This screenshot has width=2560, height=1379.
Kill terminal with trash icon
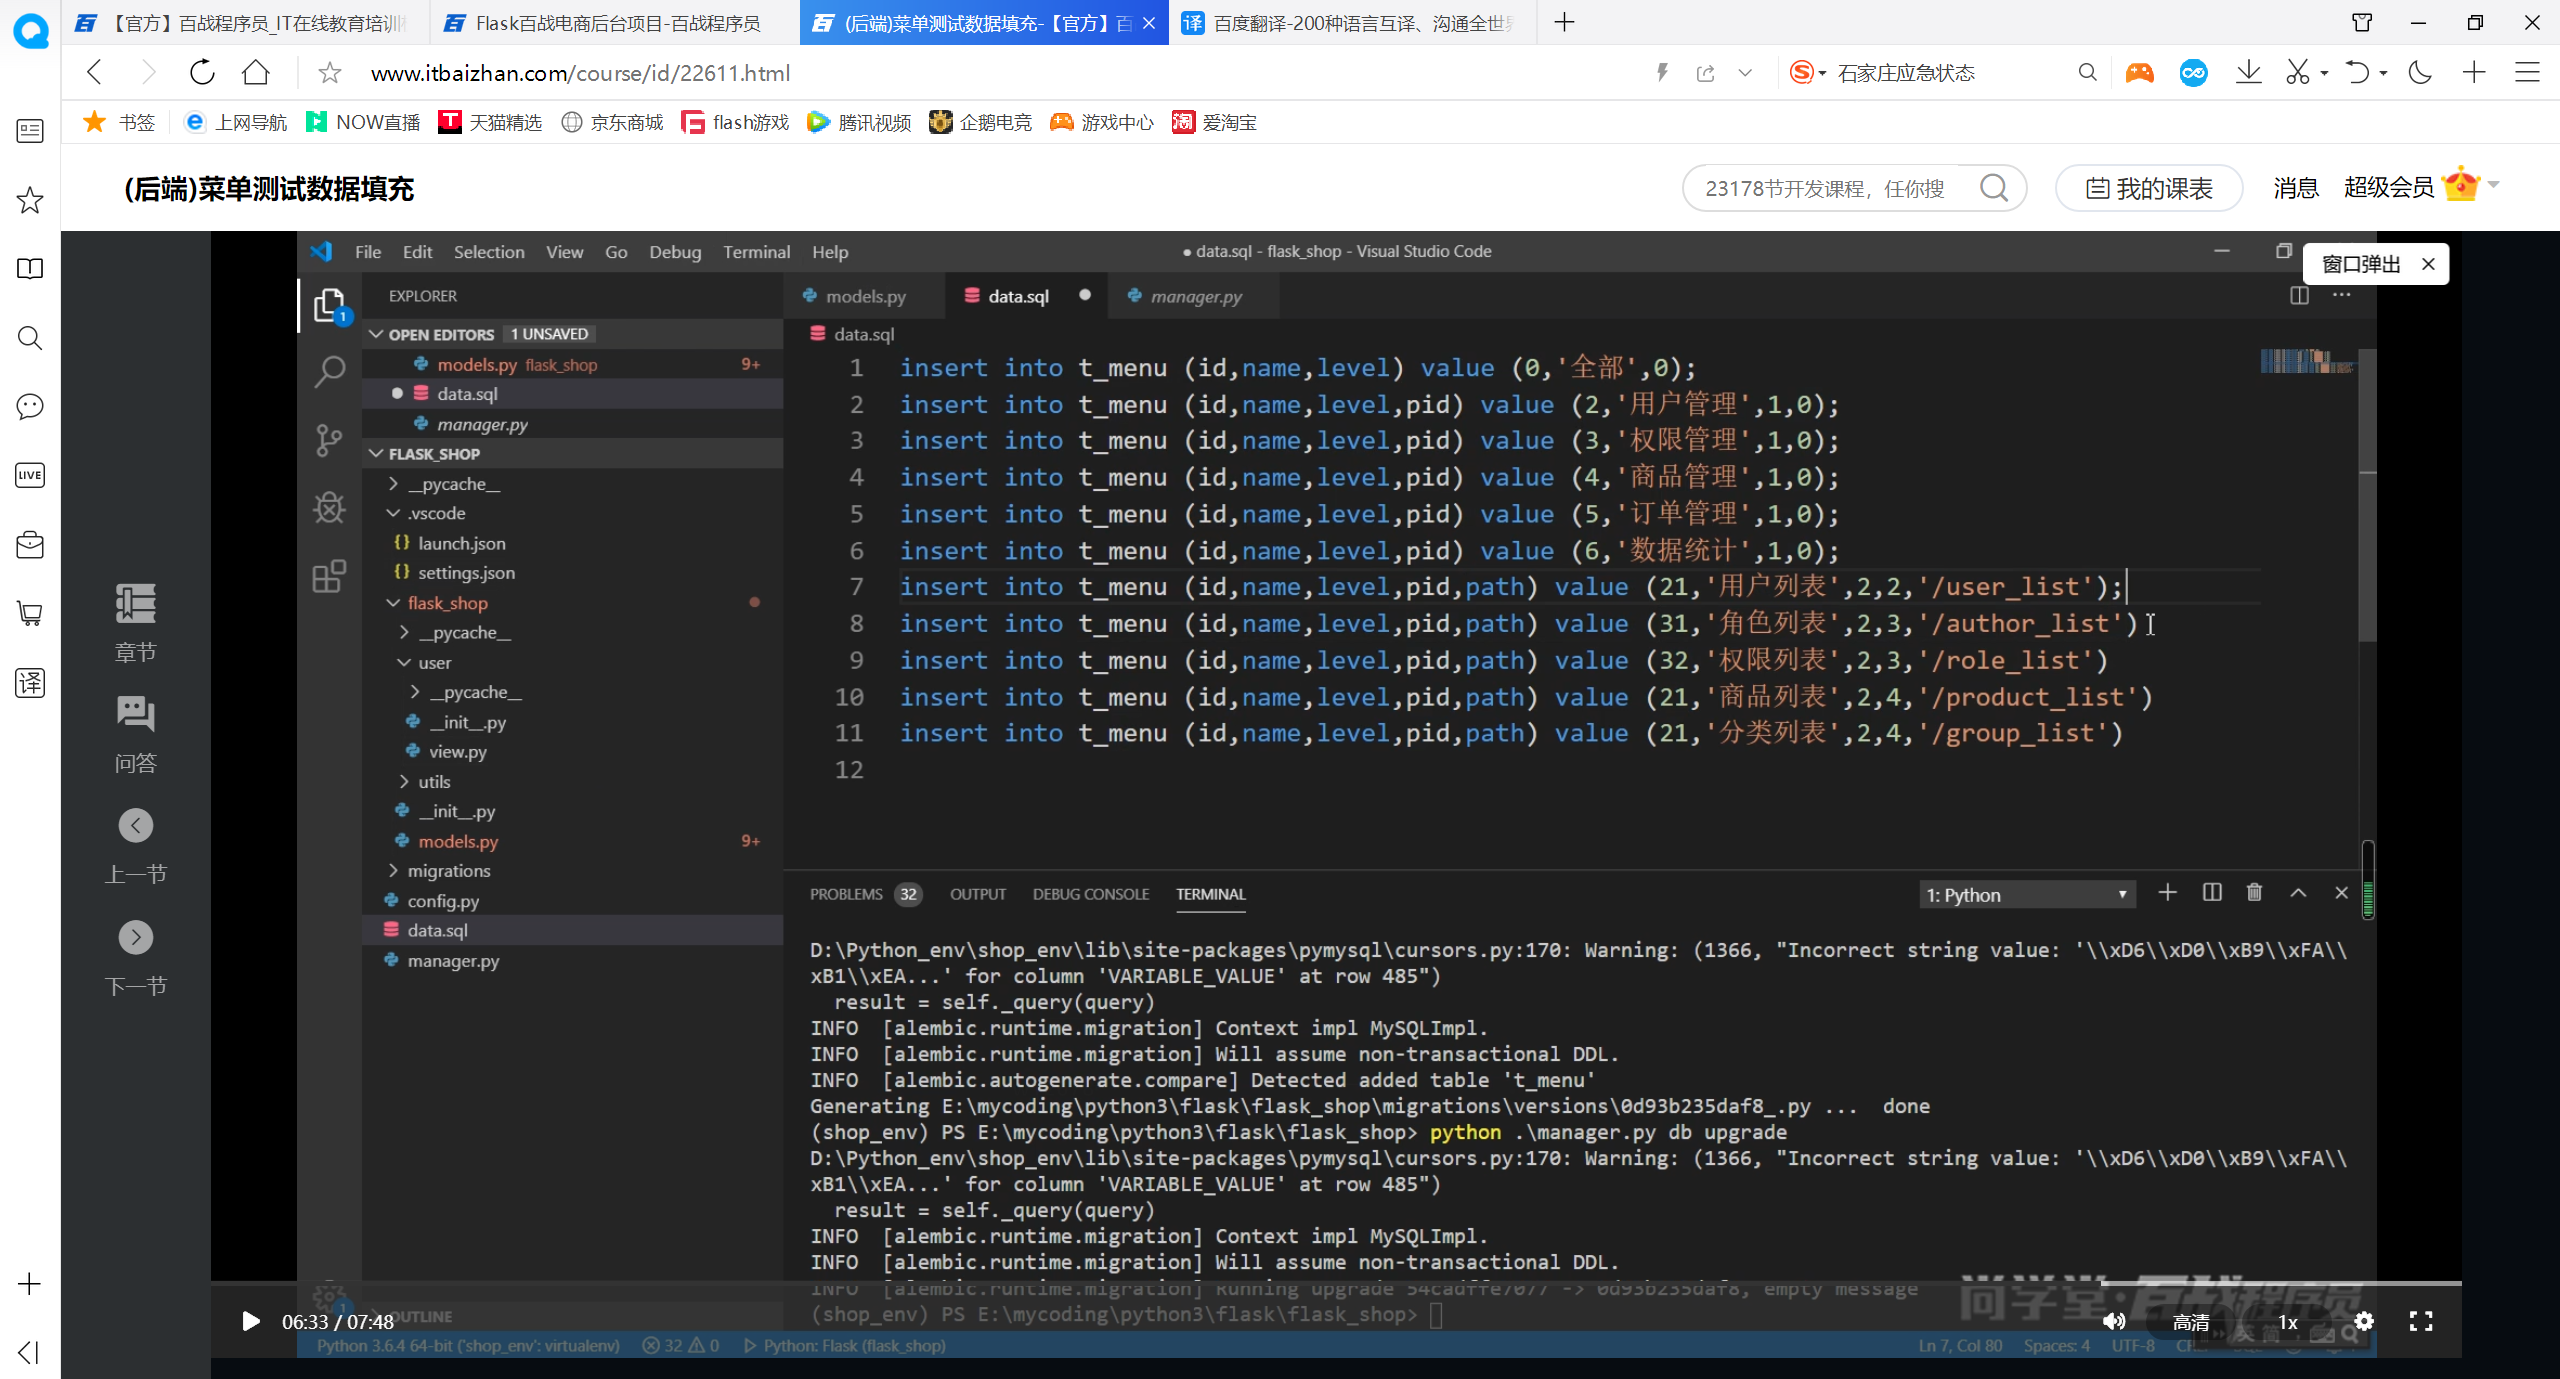click(2254, 893)
